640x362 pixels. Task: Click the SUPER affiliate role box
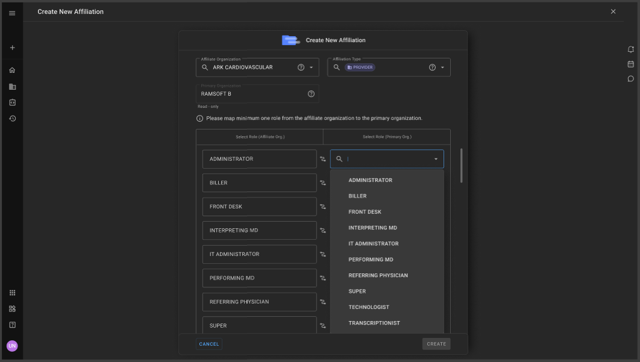pyautogui.click(x=259, y=325)
